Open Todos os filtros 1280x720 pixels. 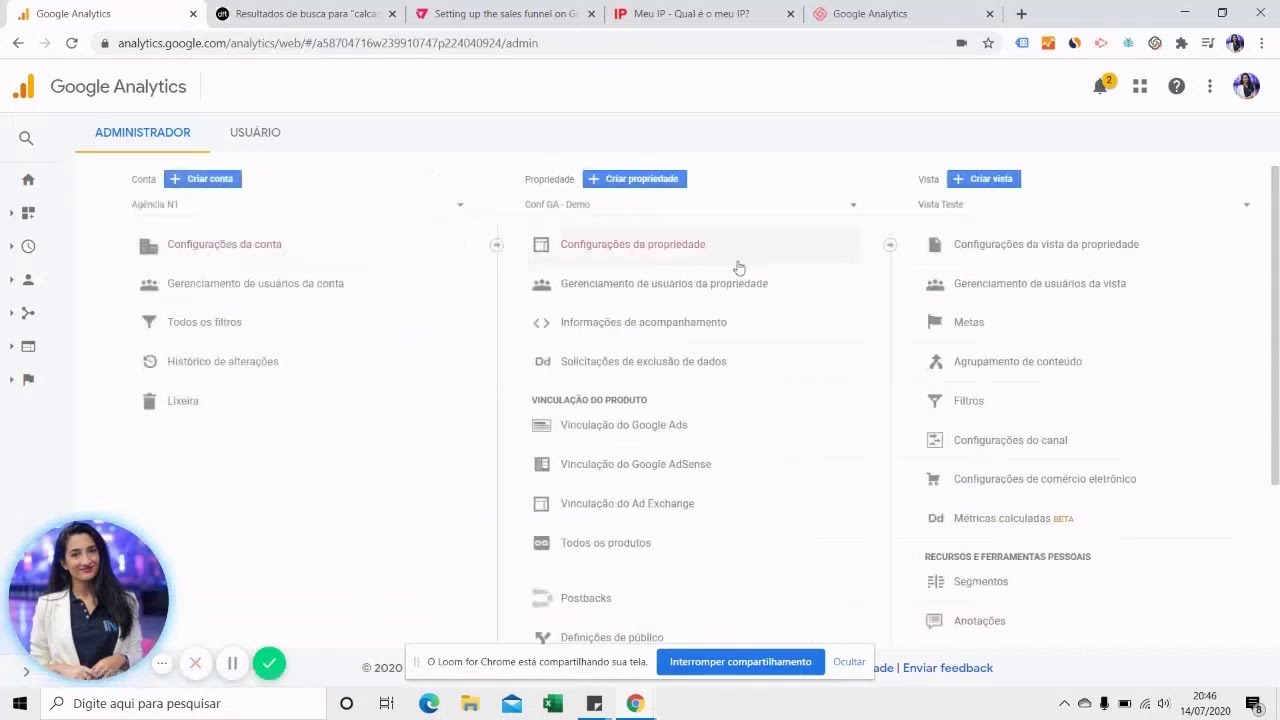pyautogui.click(x=204, y=322)
